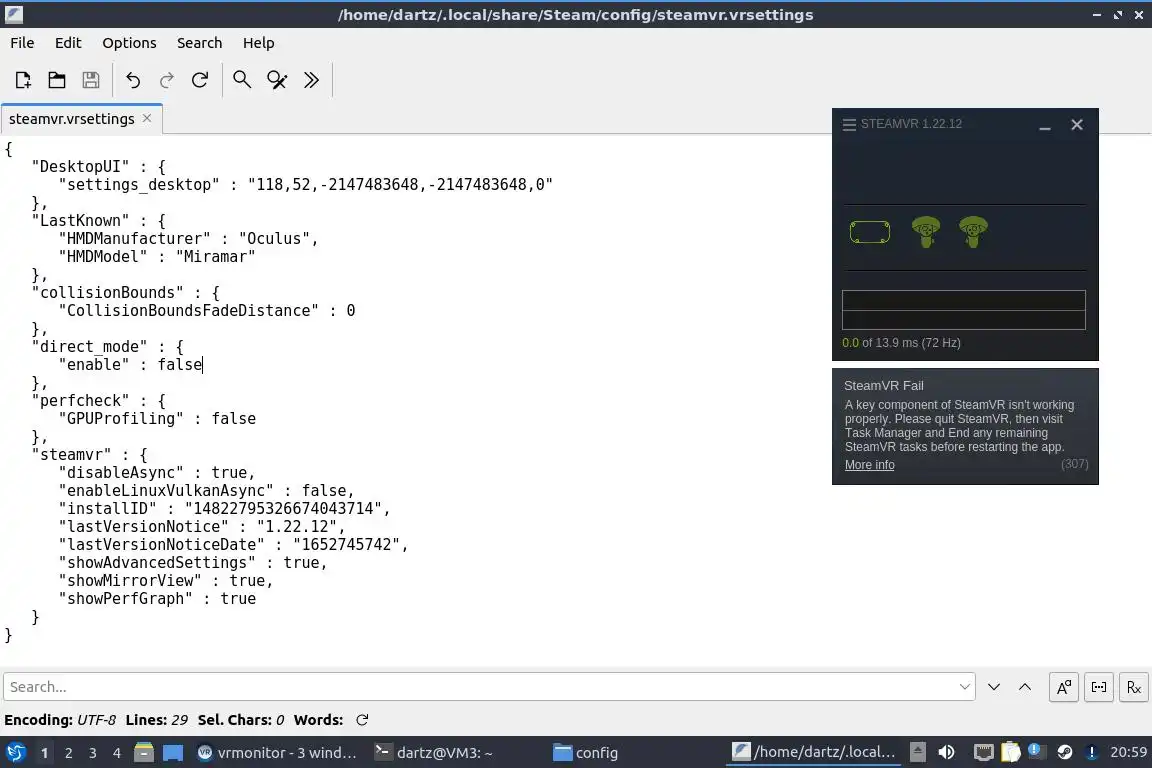
Task: Redo the last undone edit
Action: coord(167,79)
